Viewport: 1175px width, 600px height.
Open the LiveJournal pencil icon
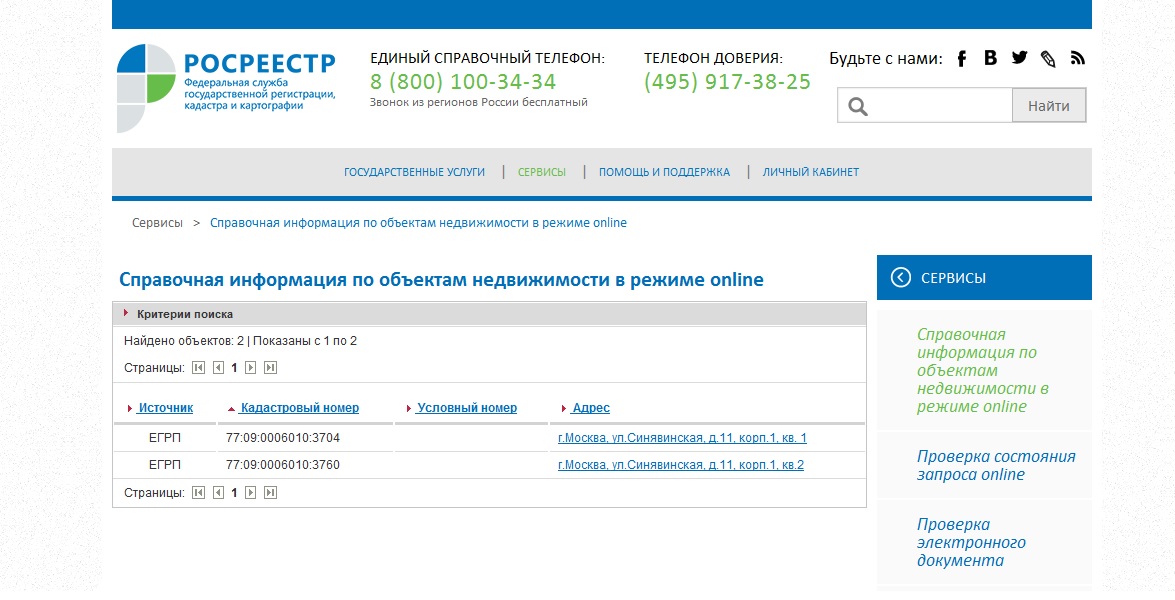coord(1048,58)
